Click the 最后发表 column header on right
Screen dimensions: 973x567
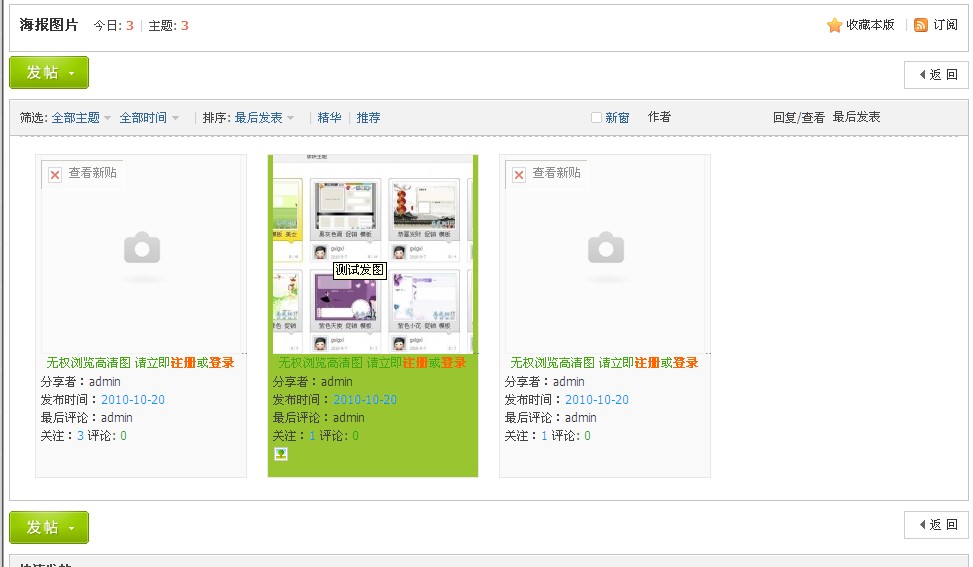click(x=856, y=117)
